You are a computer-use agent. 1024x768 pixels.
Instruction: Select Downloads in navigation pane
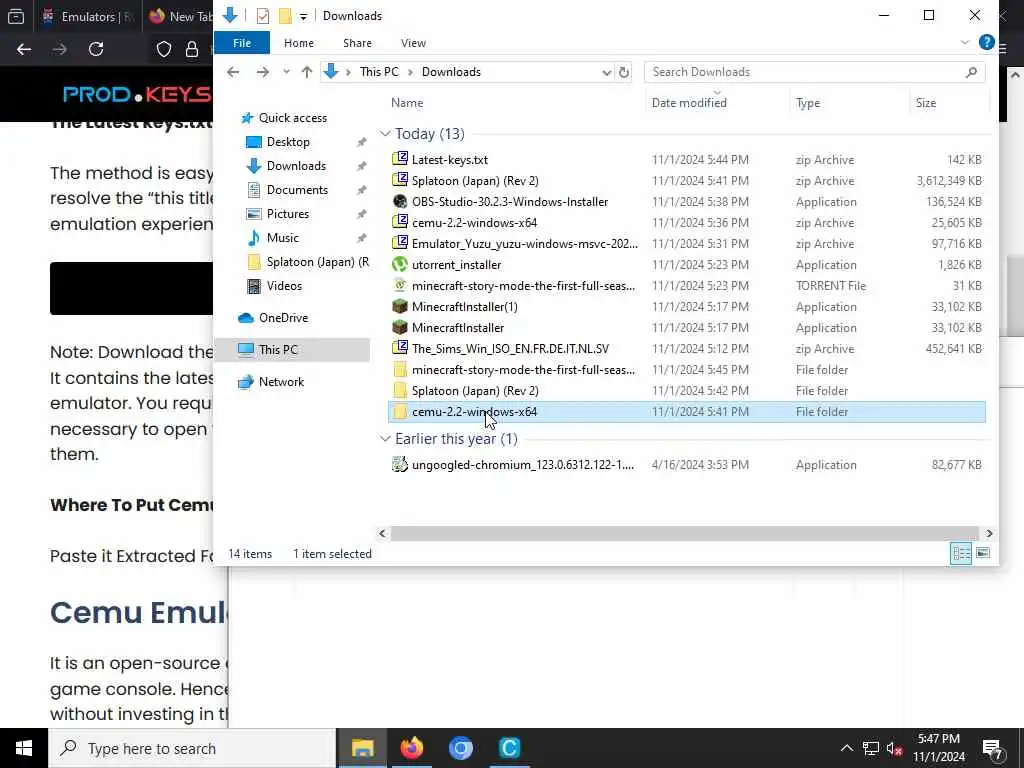(x=296, y=166)
